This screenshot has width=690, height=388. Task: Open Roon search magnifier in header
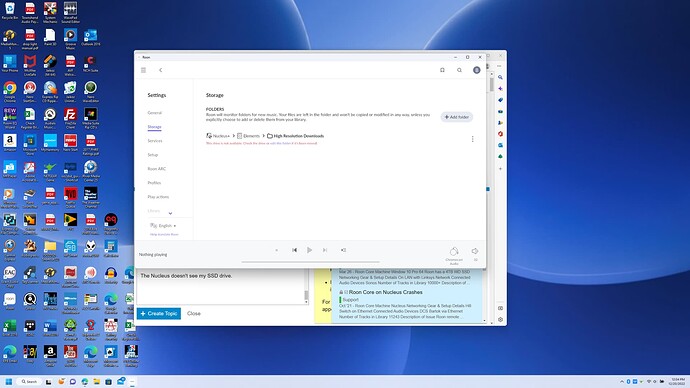pyautogui.click(x=459, y=70)
